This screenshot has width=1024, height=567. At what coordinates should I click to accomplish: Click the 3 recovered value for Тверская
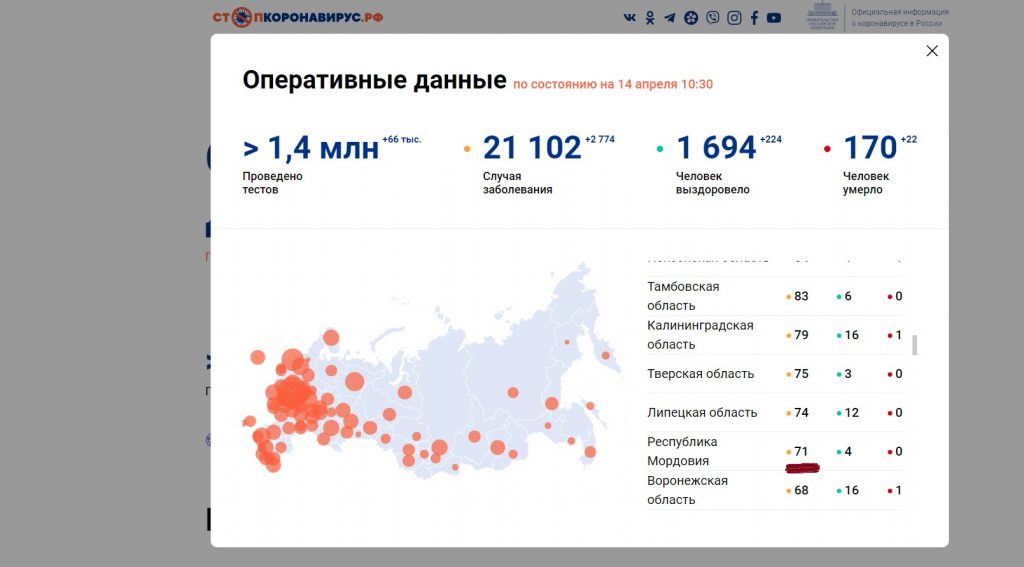tap(848, 374)
